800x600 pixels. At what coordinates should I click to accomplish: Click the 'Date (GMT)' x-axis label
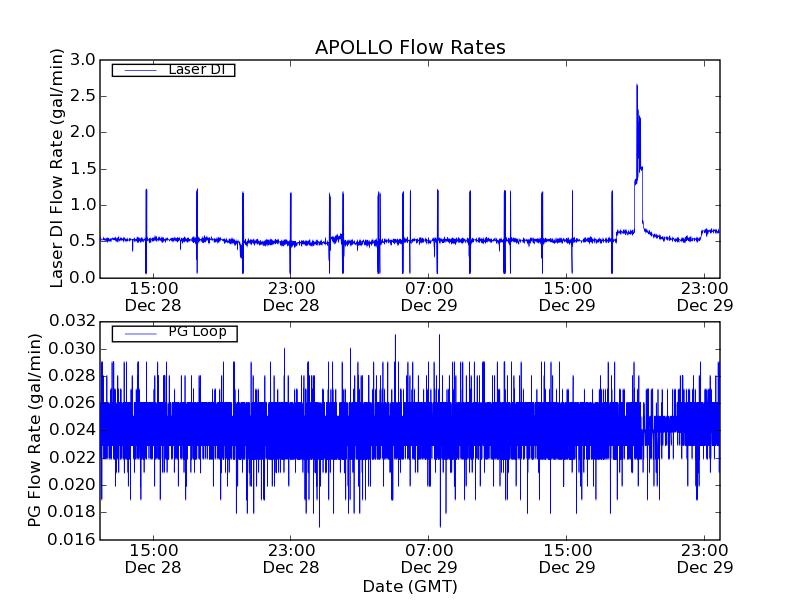point(410,586)
